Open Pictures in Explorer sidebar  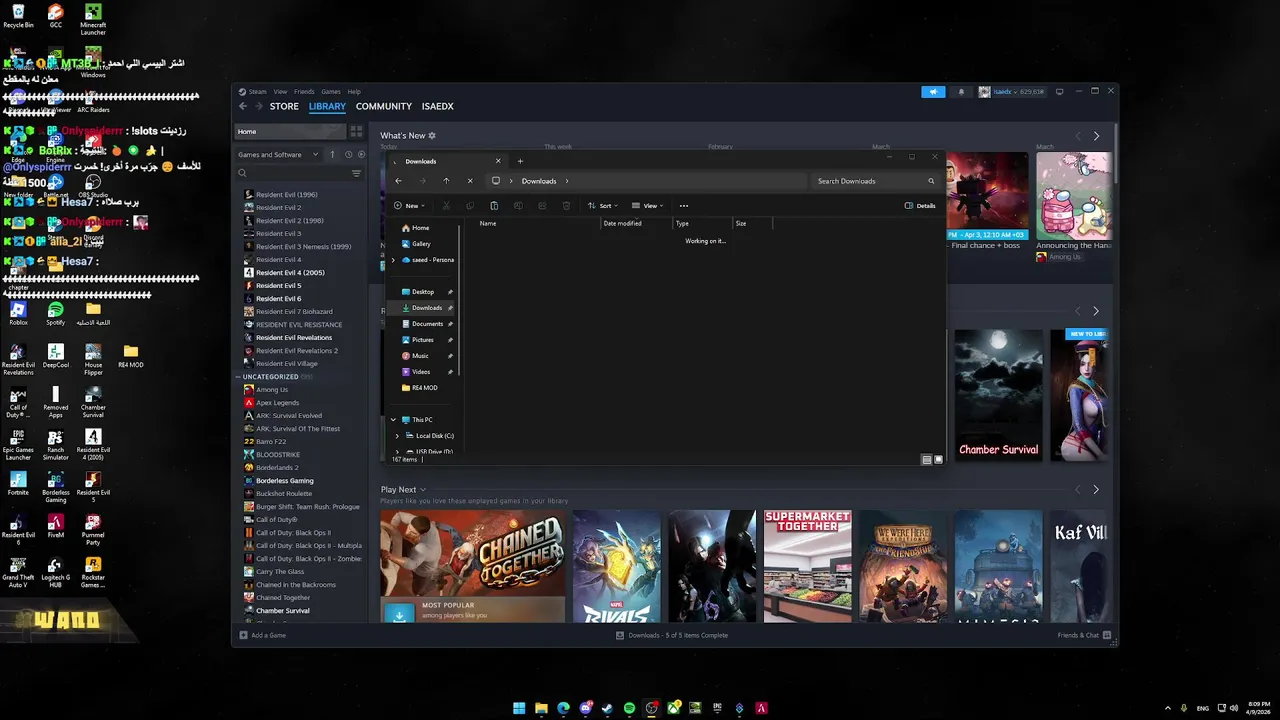coord(418,340)
